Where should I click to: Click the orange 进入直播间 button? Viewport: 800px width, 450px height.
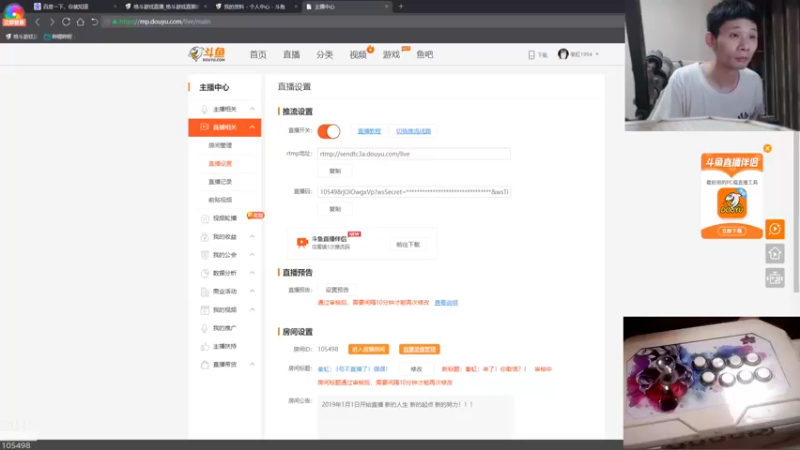tap(368, 349)
